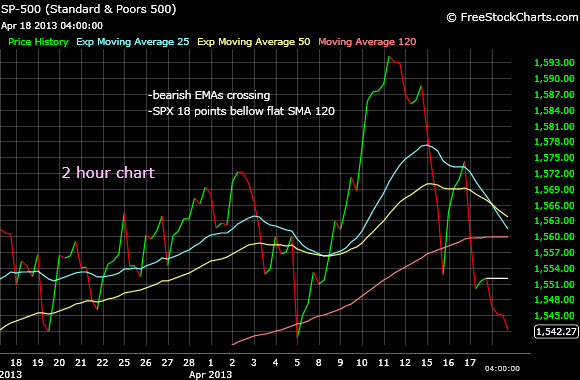Click the 1,560.00 price axis label
Viewport: 580px width, 380px height.
554,236
